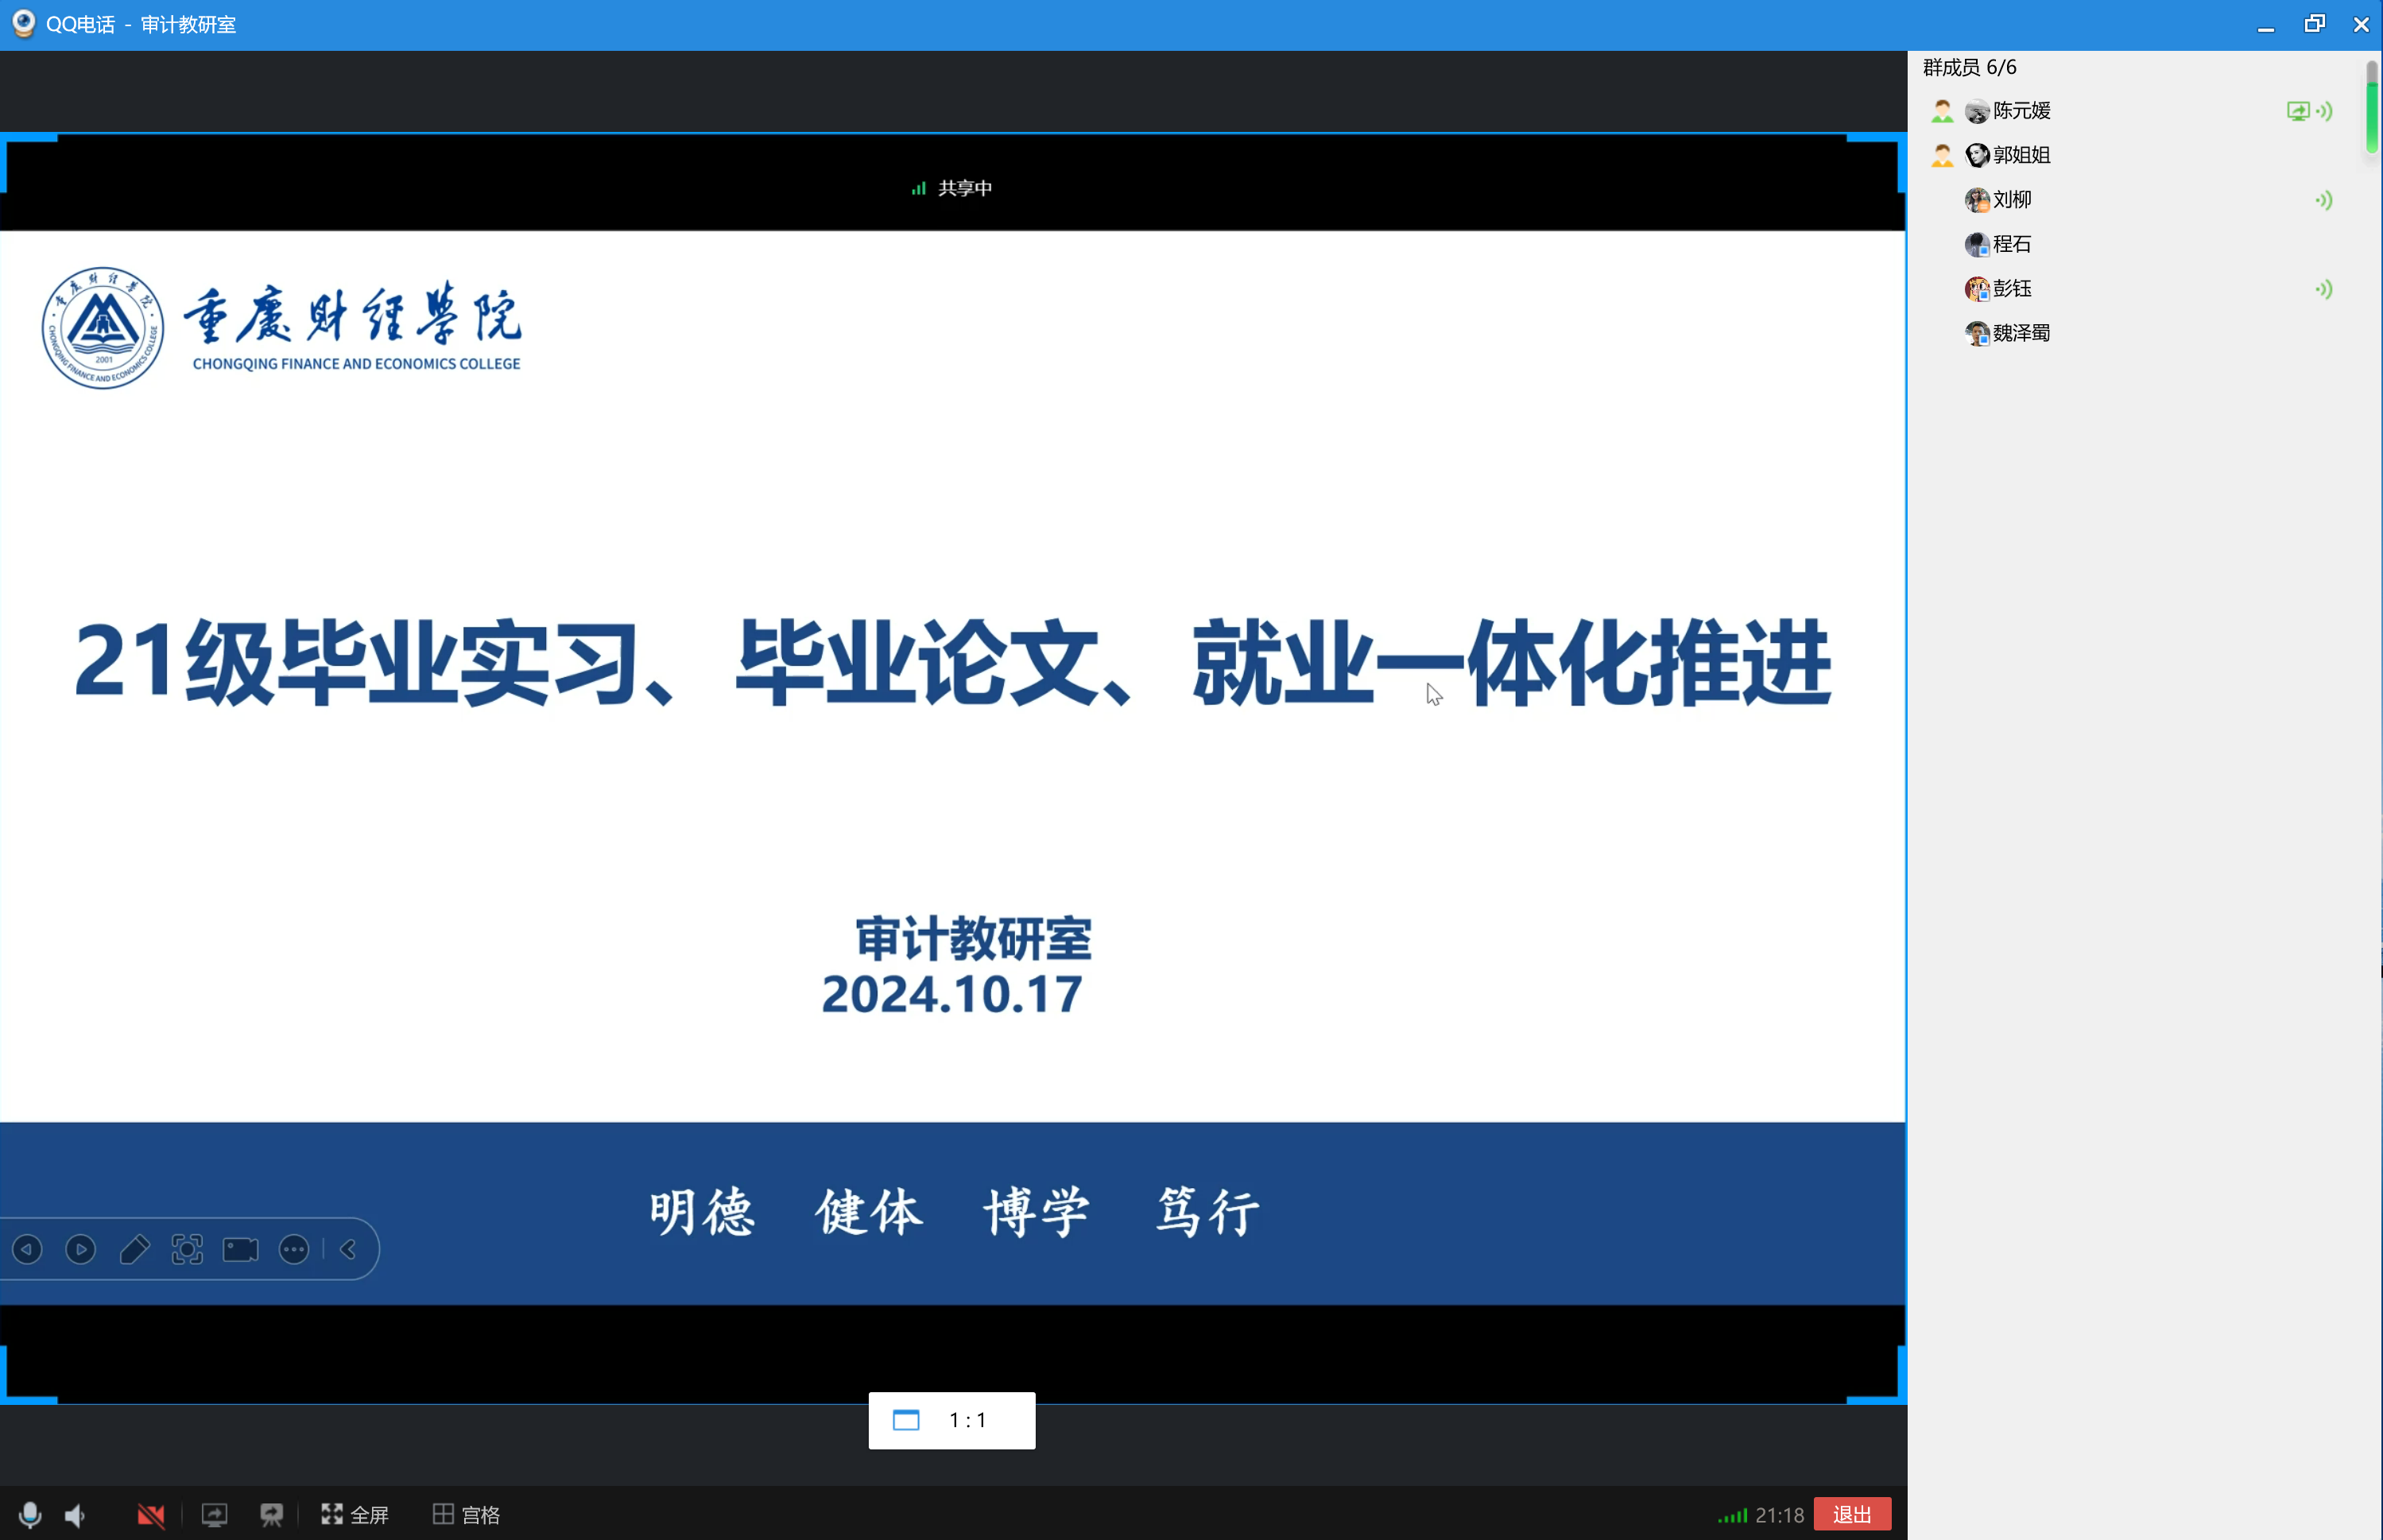The image size is (2383, 1540).
Task: Click the focus/screenshot frame icon on slide toolbar
Action: click(x=187, y=1249)
